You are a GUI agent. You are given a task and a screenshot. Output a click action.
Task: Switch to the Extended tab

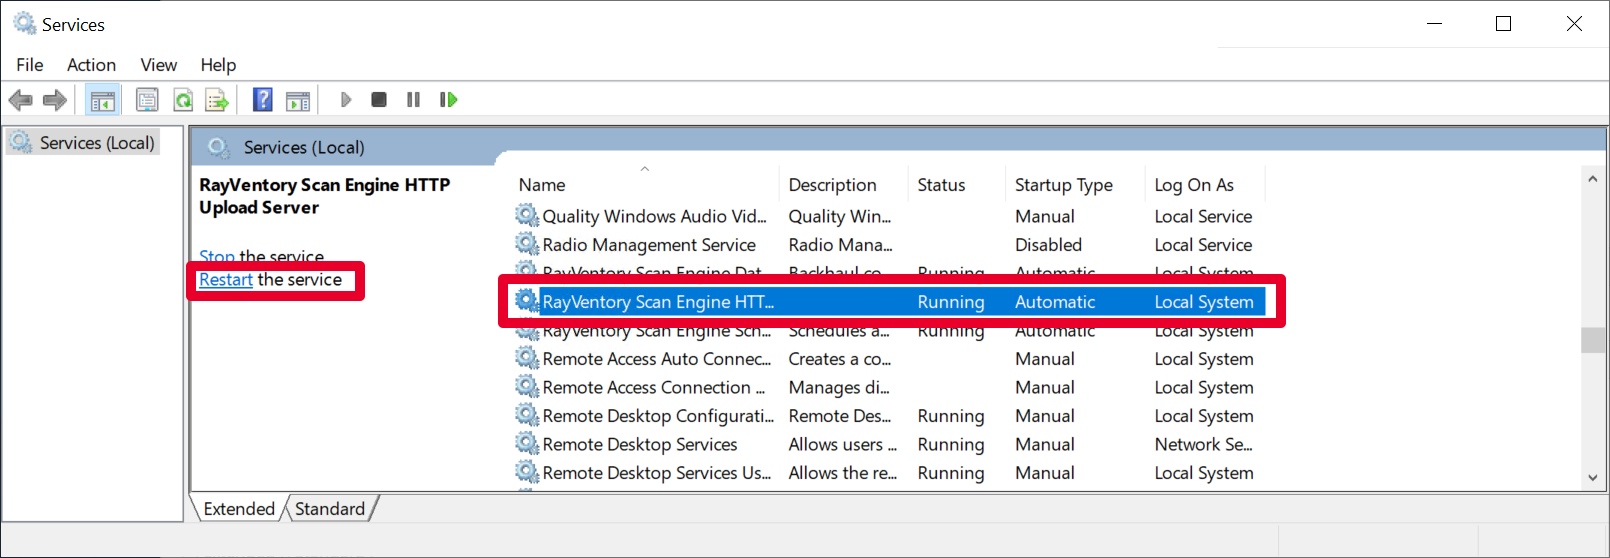[x=239, y=509]
